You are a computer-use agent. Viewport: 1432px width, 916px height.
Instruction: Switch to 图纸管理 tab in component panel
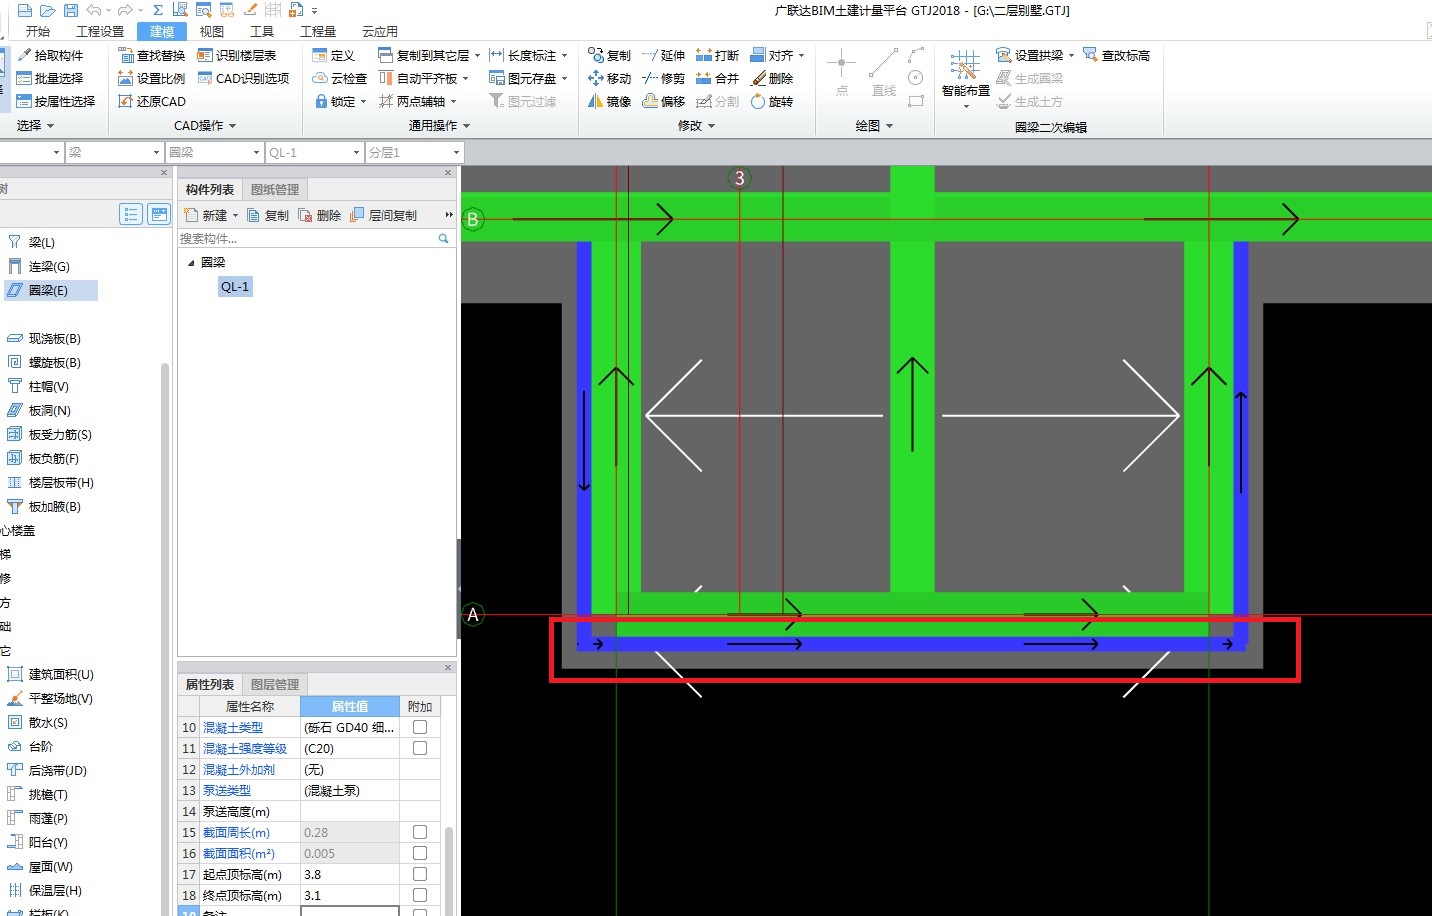[275, 189]
